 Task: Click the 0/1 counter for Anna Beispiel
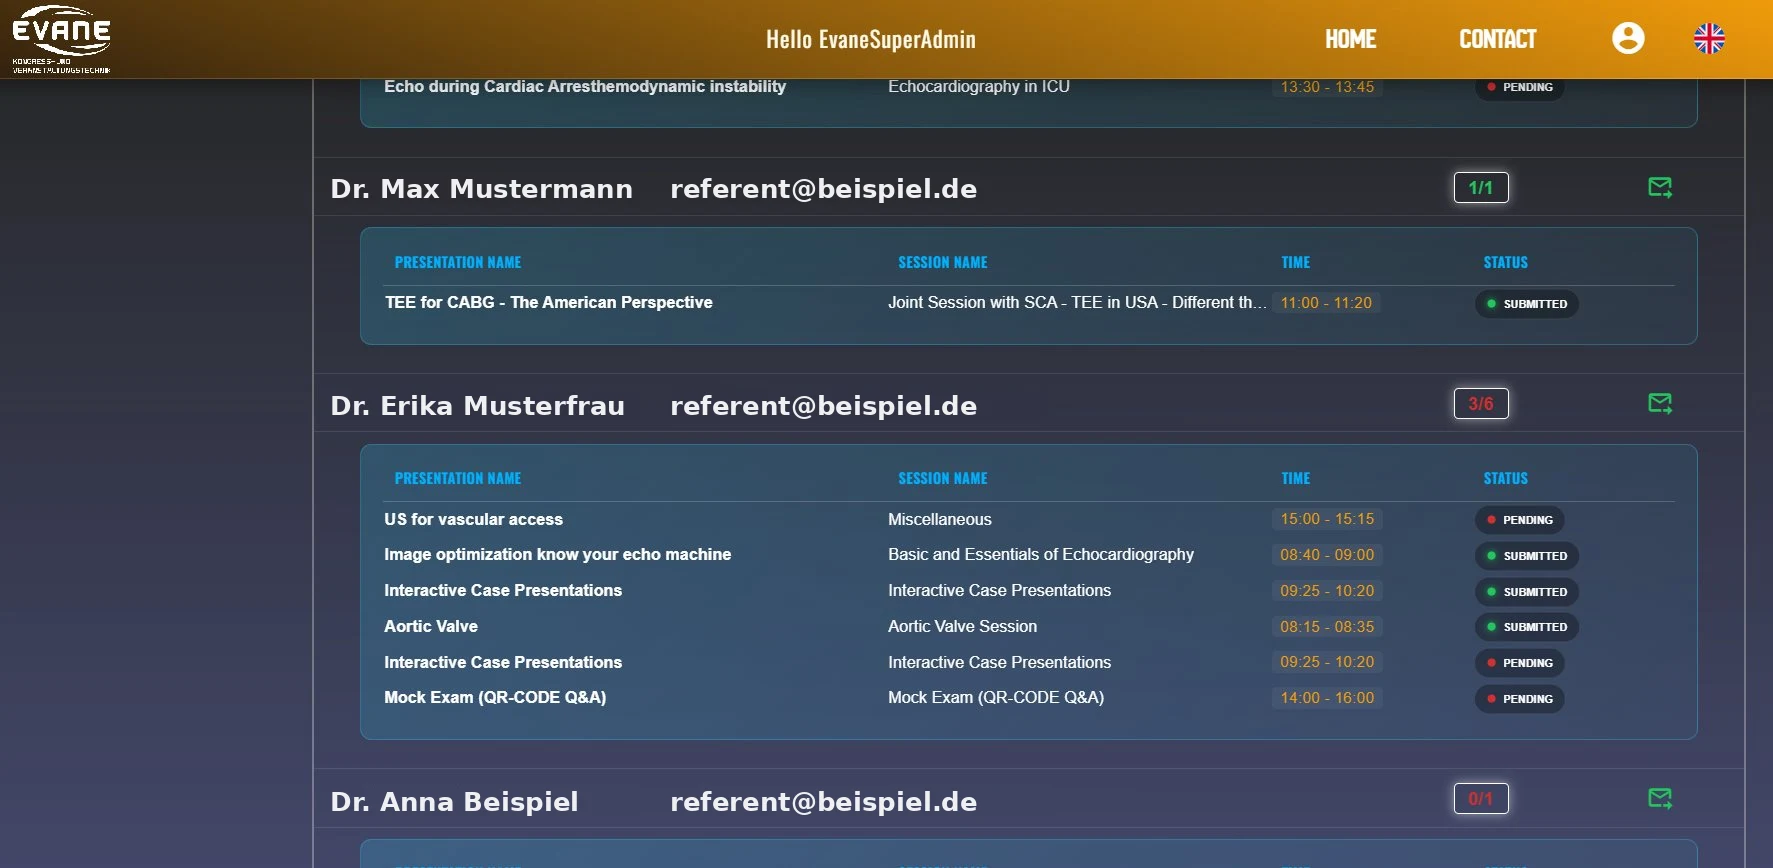pos(1481,798)
